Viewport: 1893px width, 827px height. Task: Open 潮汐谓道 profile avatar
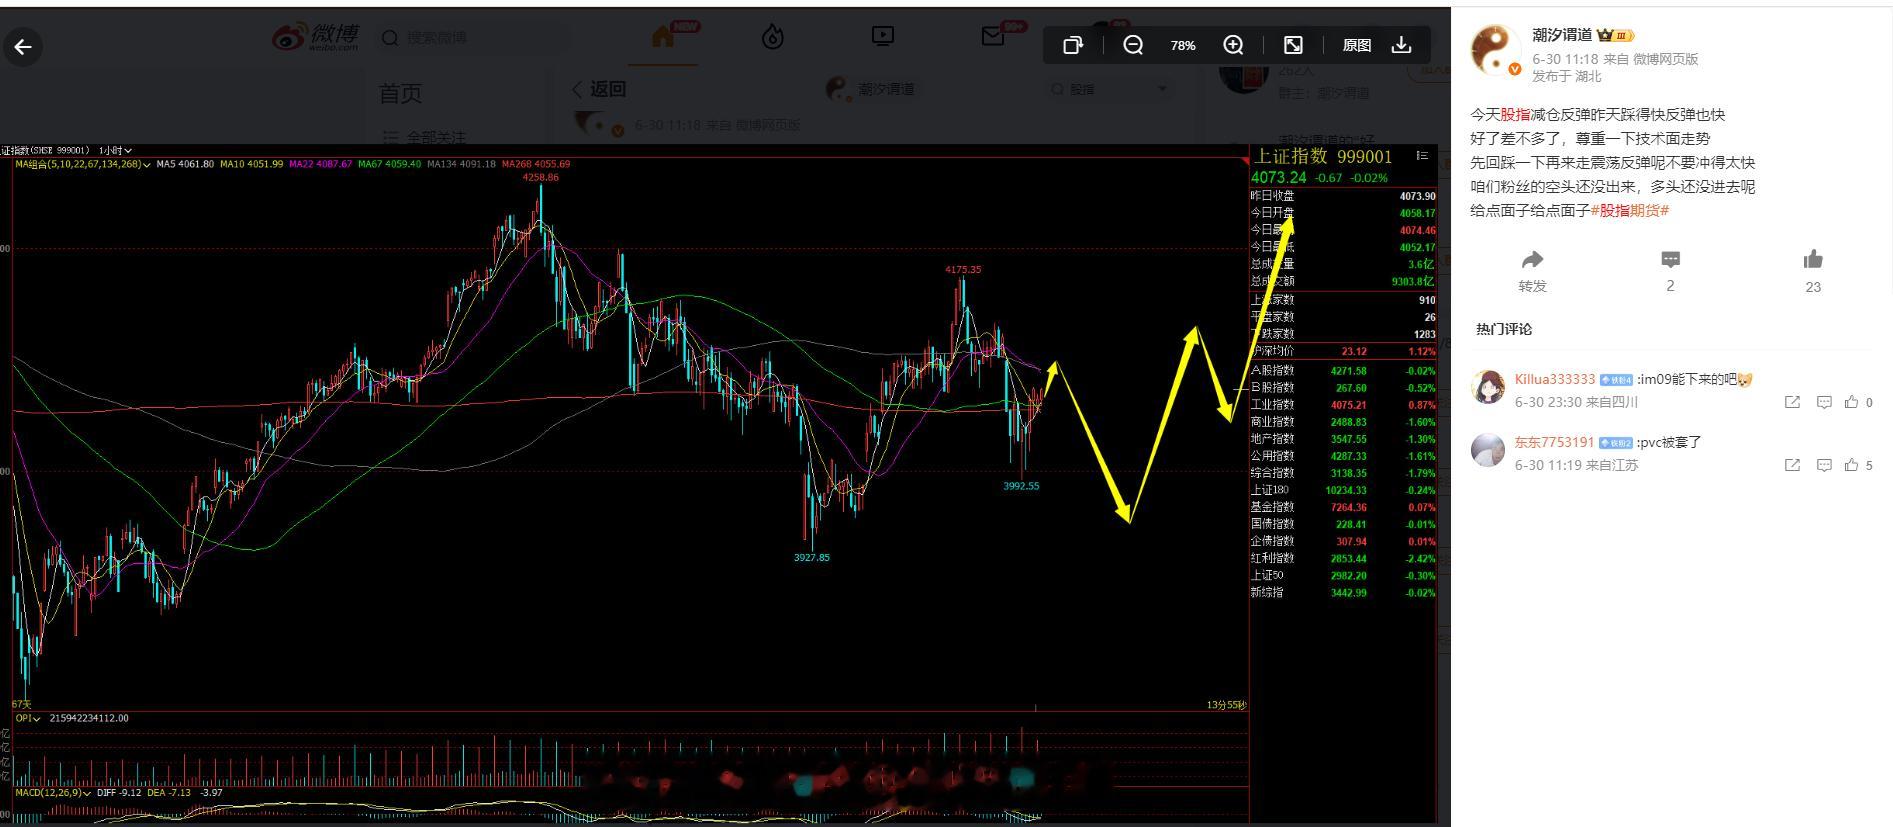click(1495, 50)
